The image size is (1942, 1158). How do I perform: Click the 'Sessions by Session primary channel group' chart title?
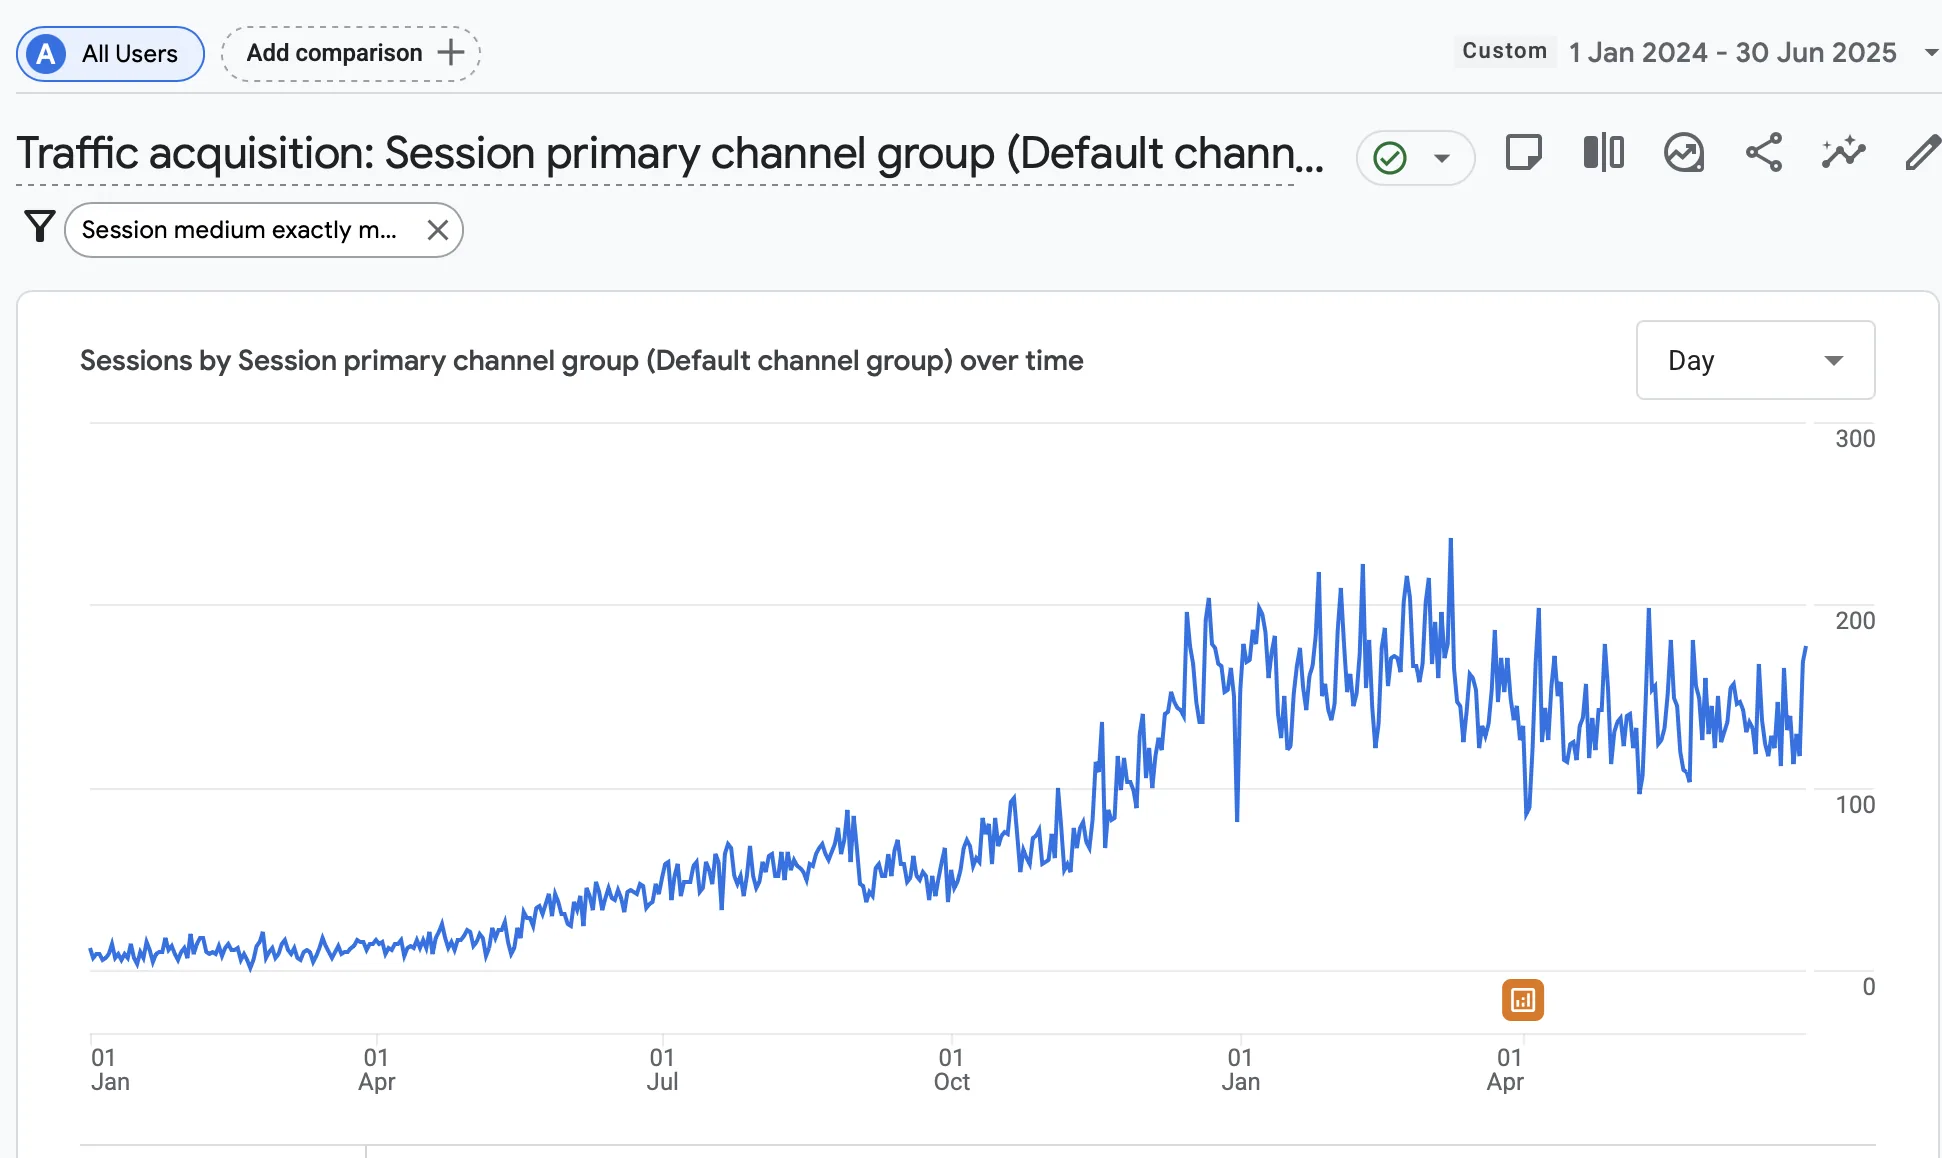(x=581, y=360)
